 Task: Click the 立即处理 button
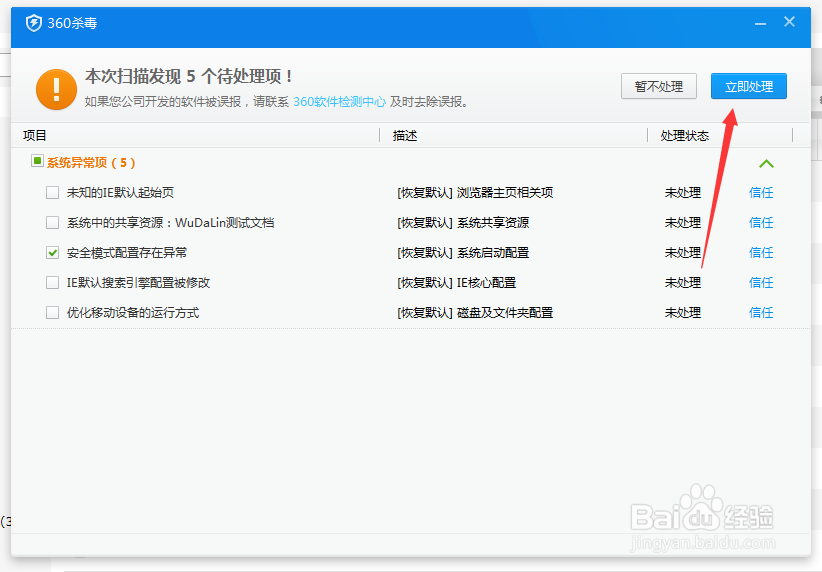point(749,86)
